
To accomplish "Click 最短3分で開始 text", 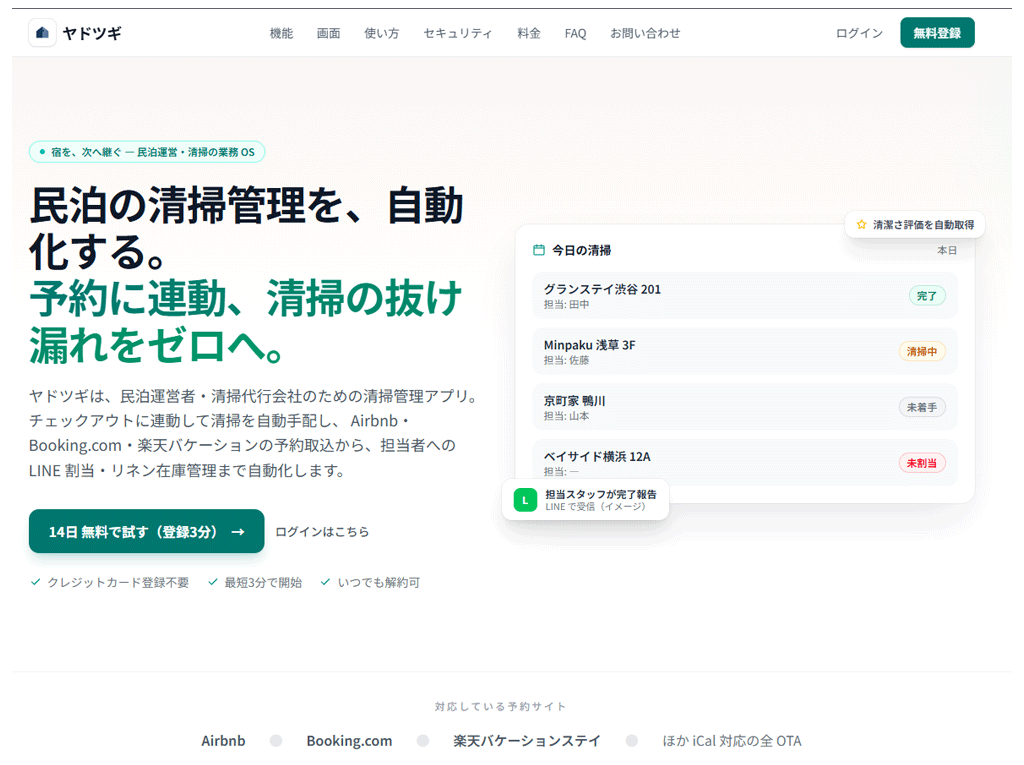I will click(263, 582).
